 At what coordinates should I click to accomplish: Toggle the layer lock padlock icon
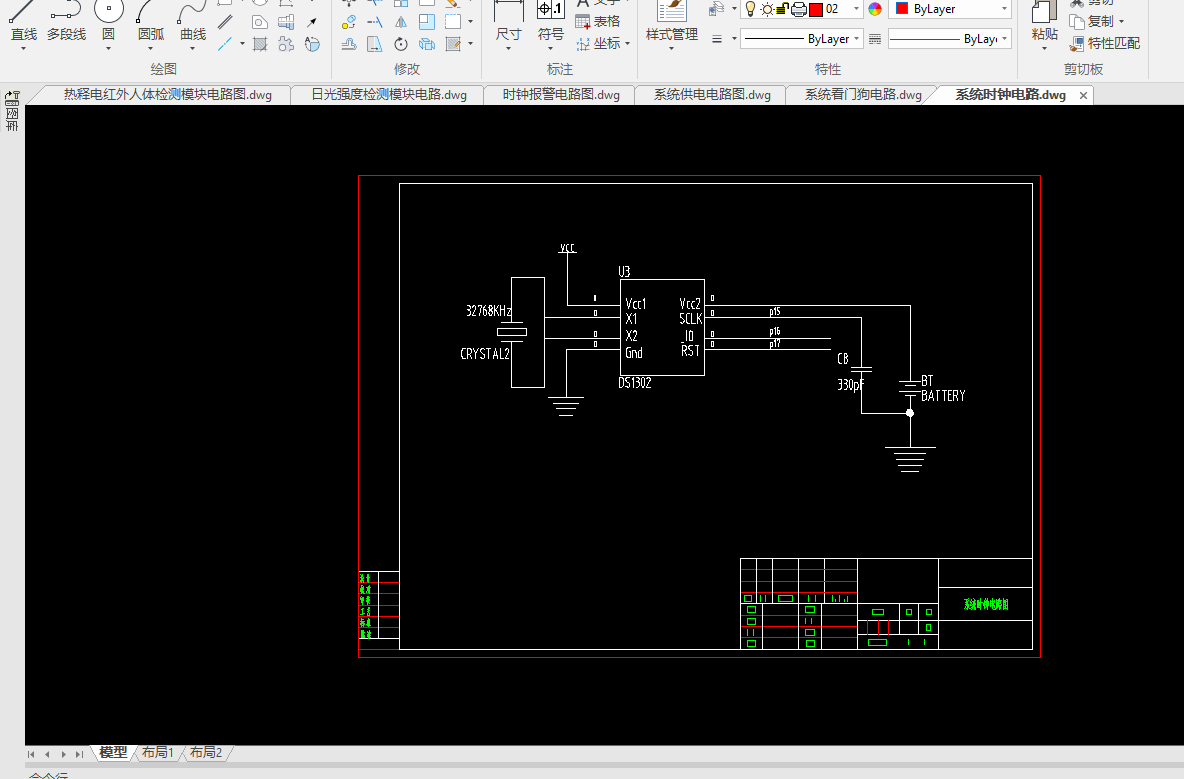[783, 9]
